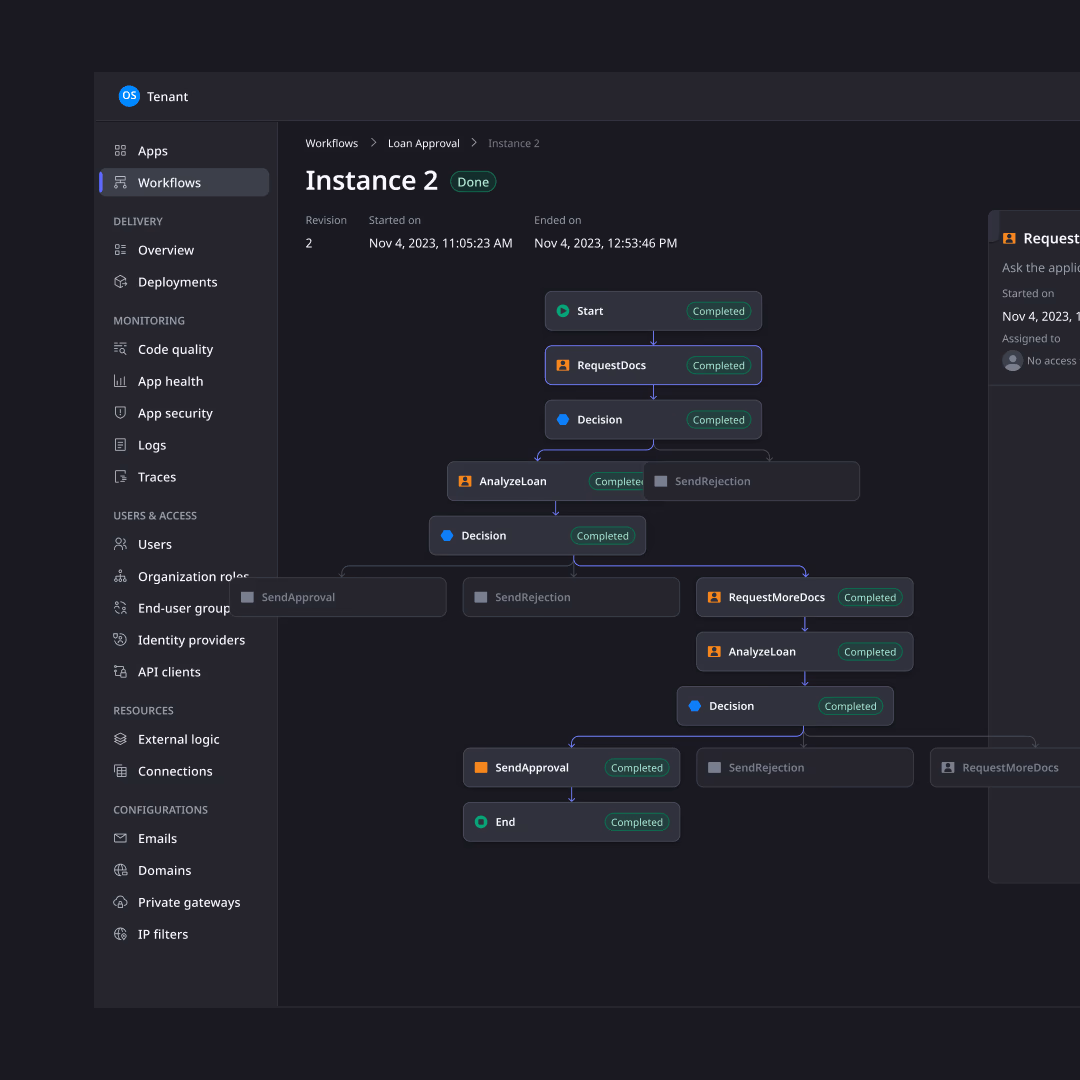This screenshot has width=1080, height=1080.
Task: Click the No access avatar in the details panel
Action: pos(1012,361)
